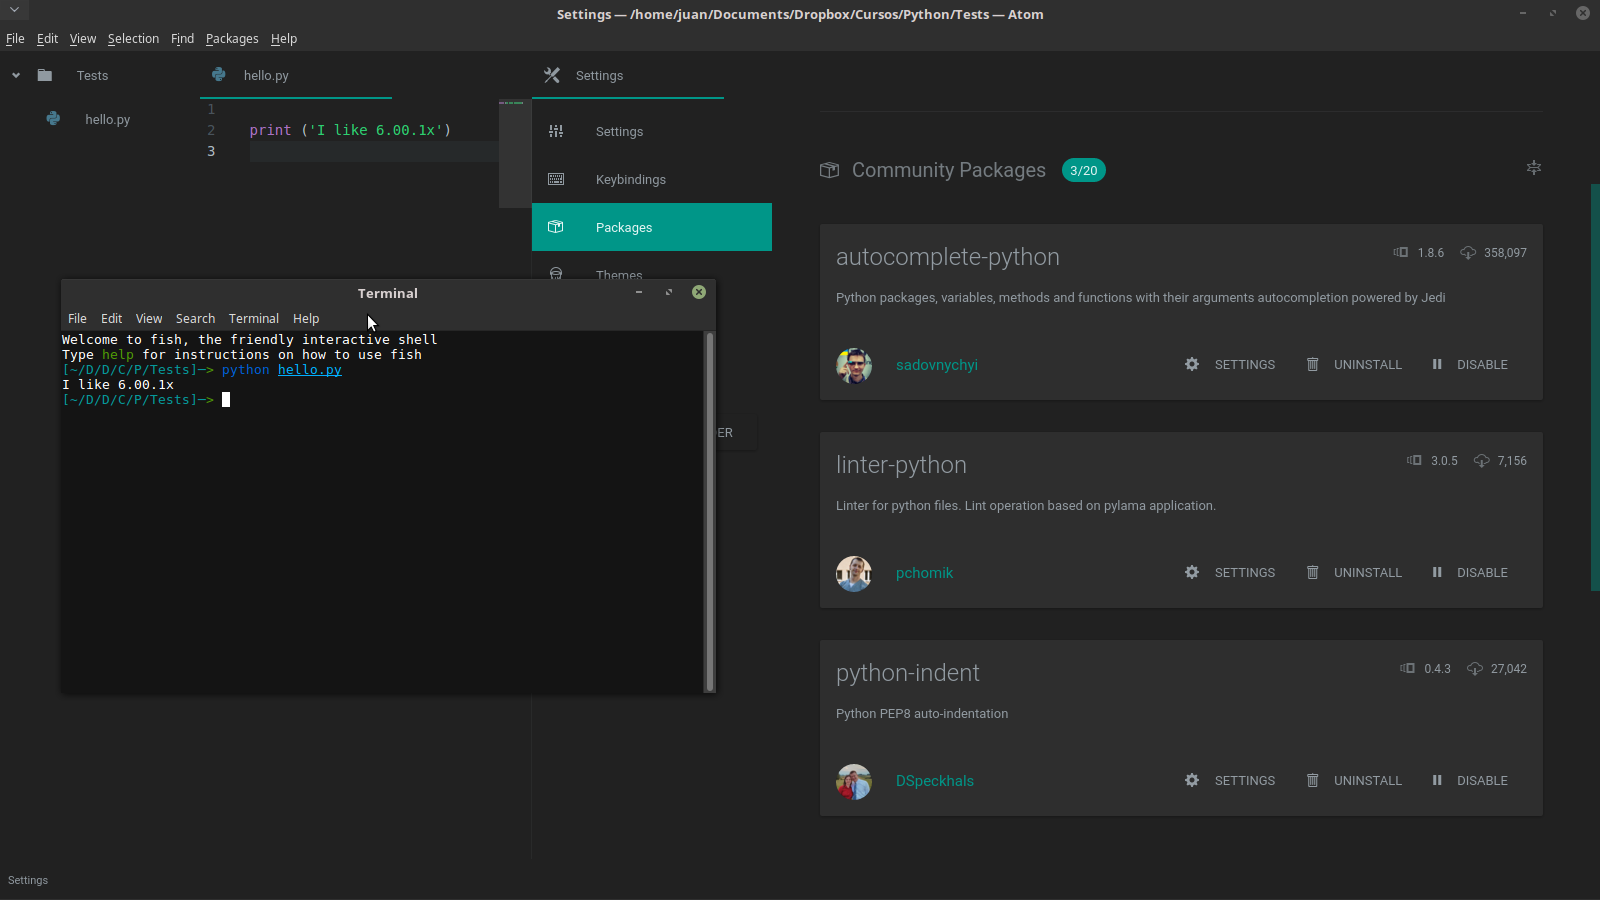Viewport: 1600px width, 900px height.
Task: Click linter-python version icon
Action: click(x=1414, y=461)
